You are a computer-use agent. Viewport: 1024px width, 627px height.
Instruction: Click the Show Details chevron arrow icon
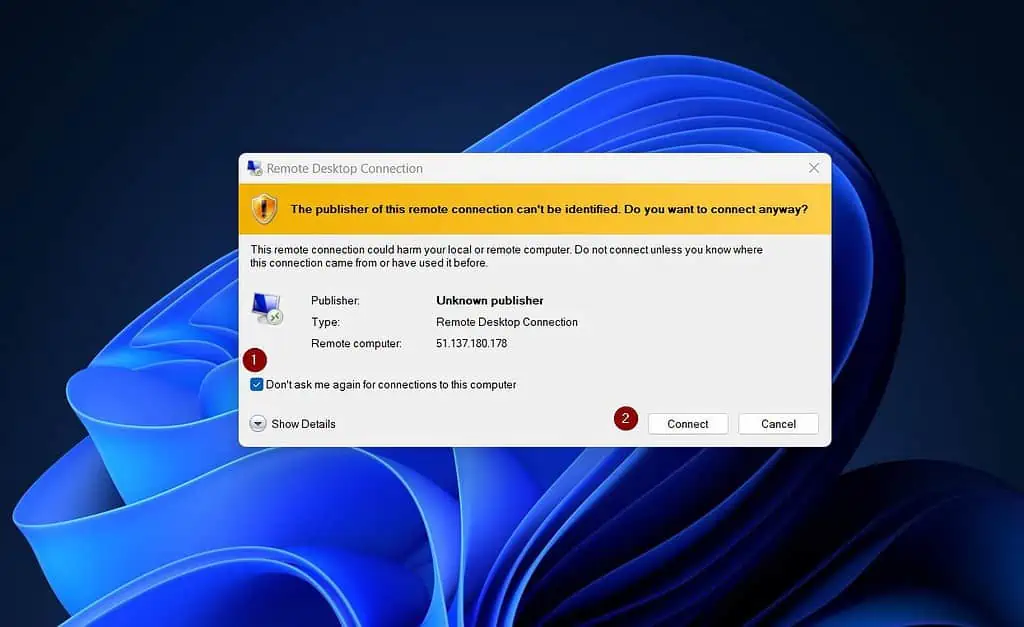257,424
